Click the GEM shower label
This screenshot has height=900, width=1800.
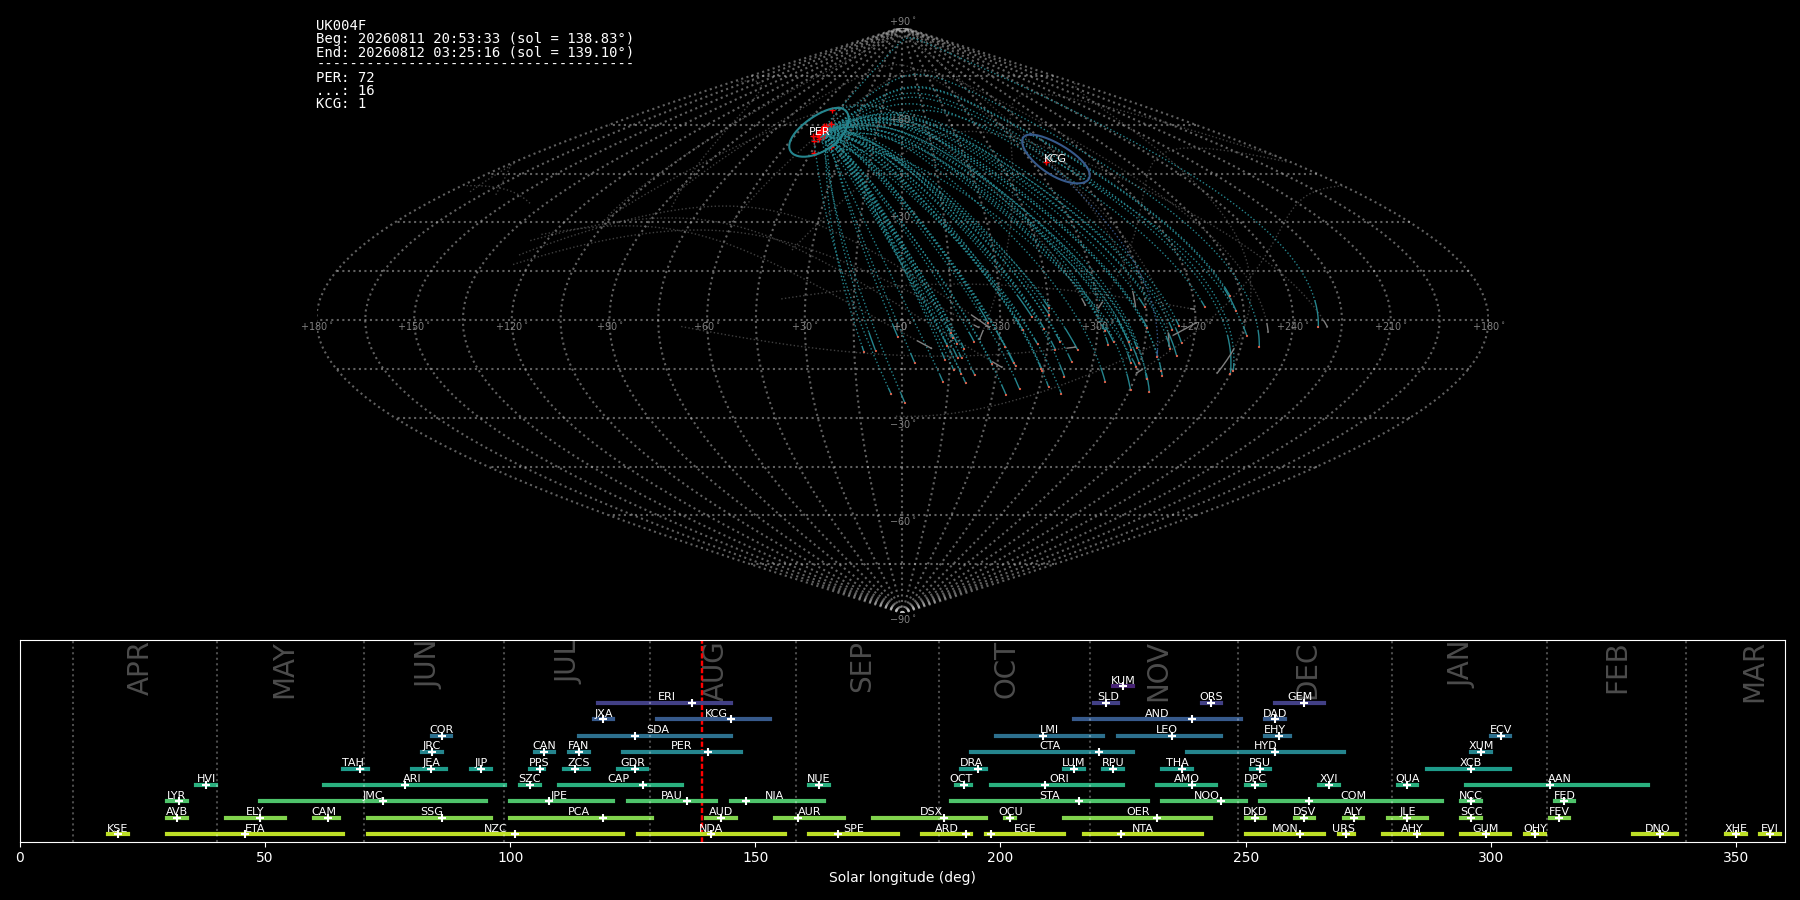pyautogui.click(x=1300, y=697)
